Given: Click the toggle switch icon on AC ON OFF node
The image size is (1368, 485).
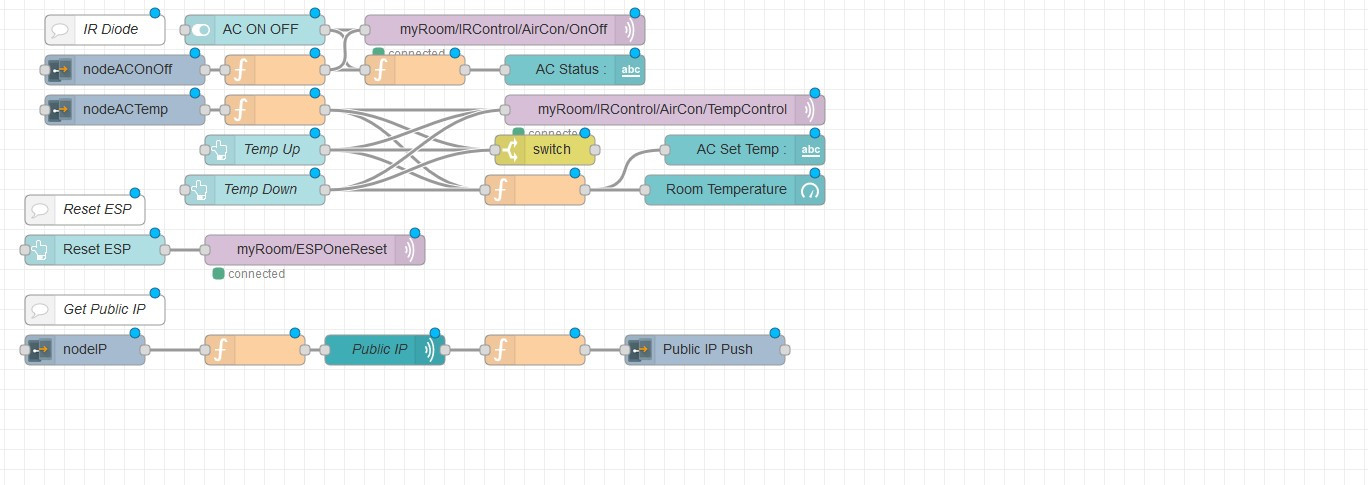Looking at the screenshot, I should 200,30.
